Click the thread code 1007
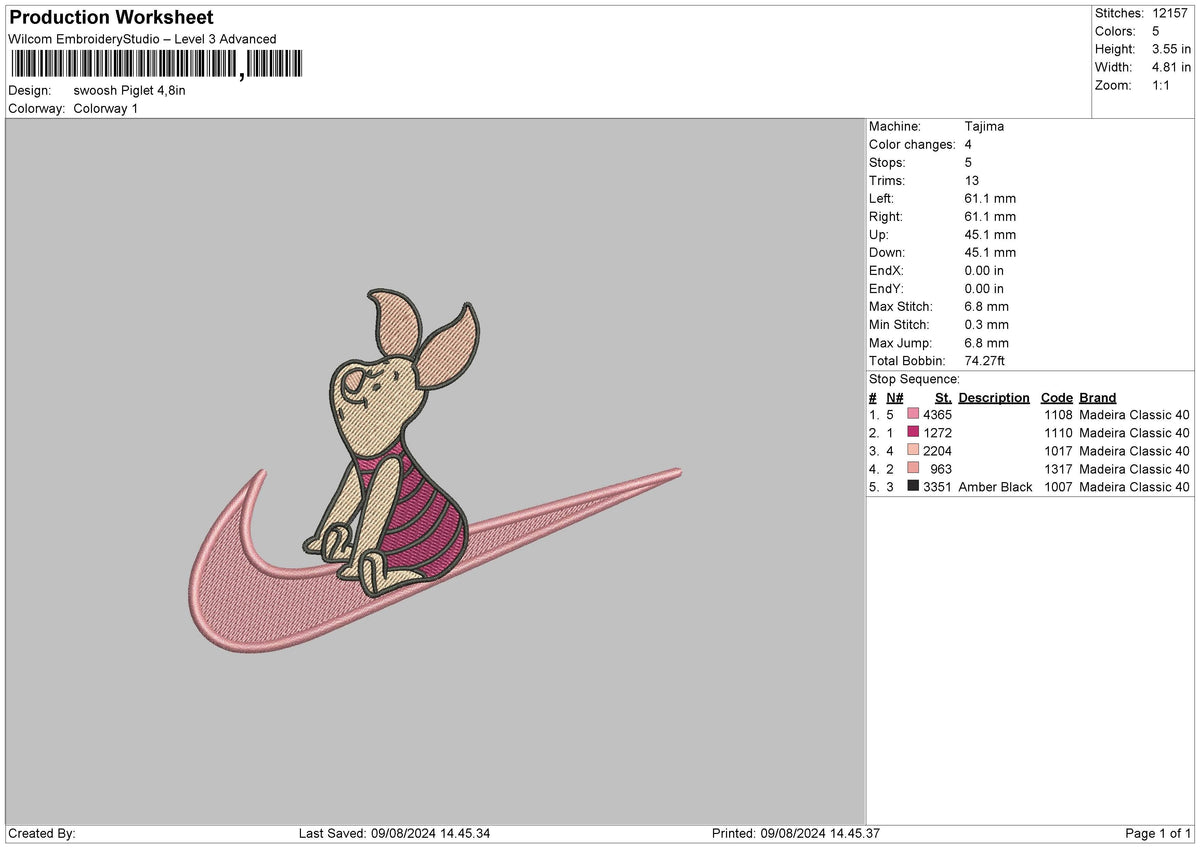This screenshot has width=1200, height=848. [1058, 487]
